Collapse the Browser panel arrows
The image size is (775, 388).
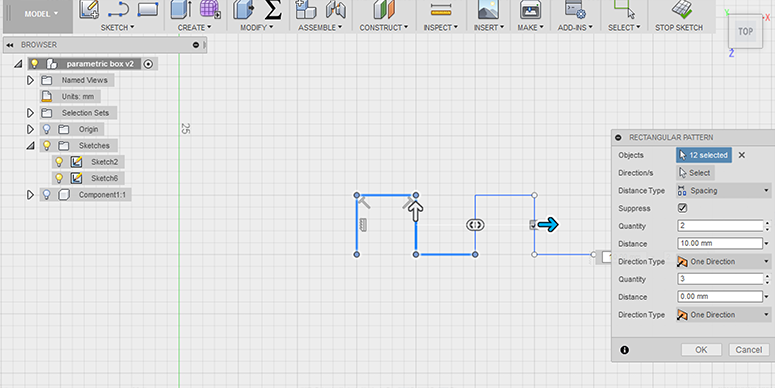click(x=9, y=45)
